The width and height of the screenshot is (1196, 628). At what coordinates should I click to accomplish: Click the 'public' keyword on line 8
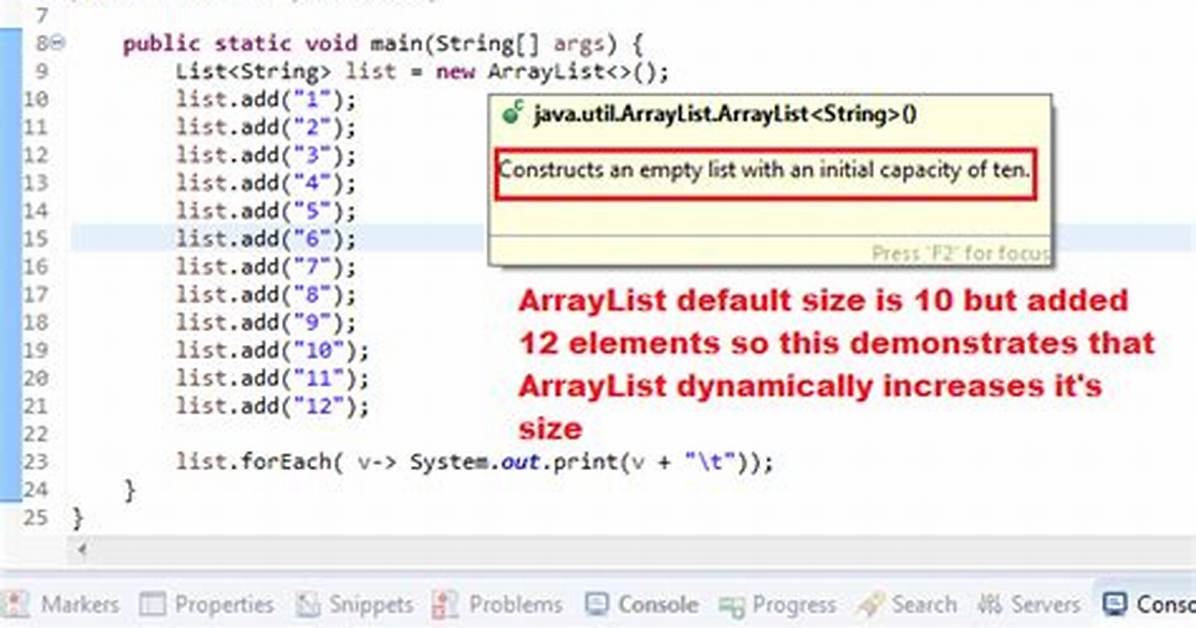point(161,44)
